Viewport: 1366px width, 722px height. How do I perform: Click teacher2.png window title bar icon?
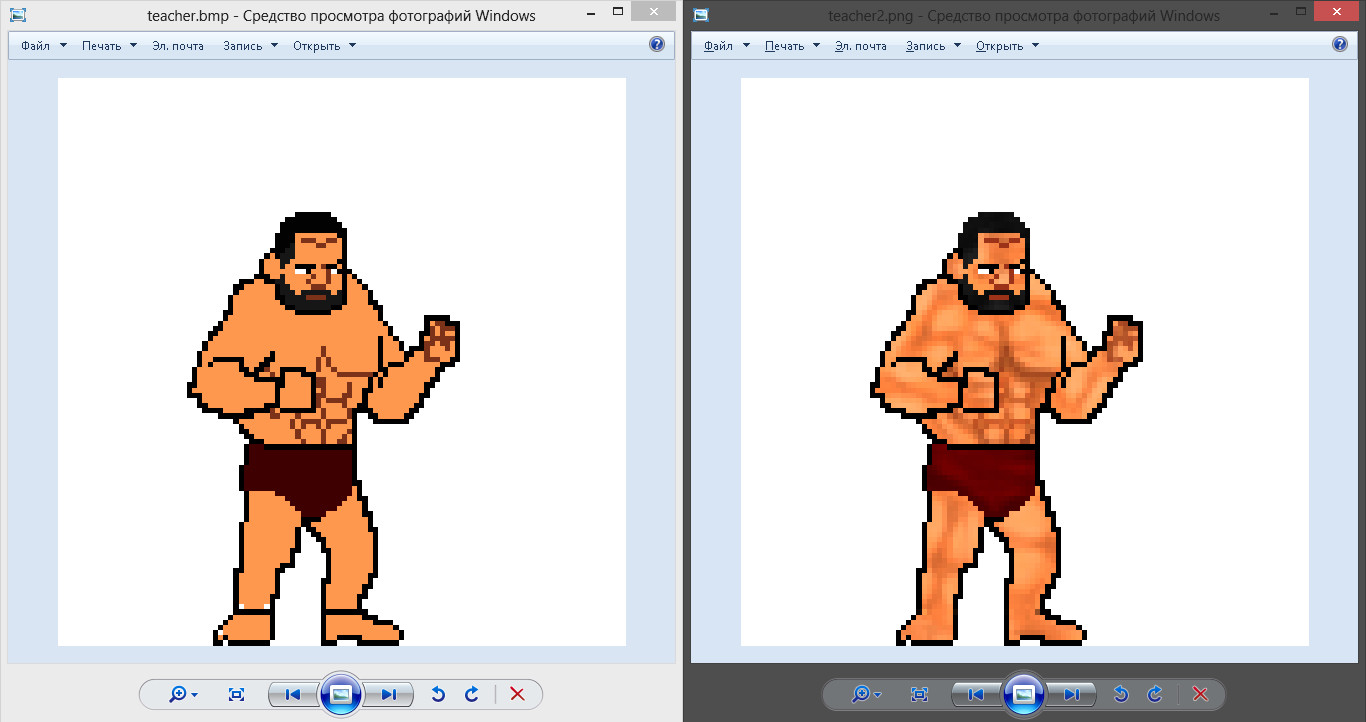pos(701,15)
